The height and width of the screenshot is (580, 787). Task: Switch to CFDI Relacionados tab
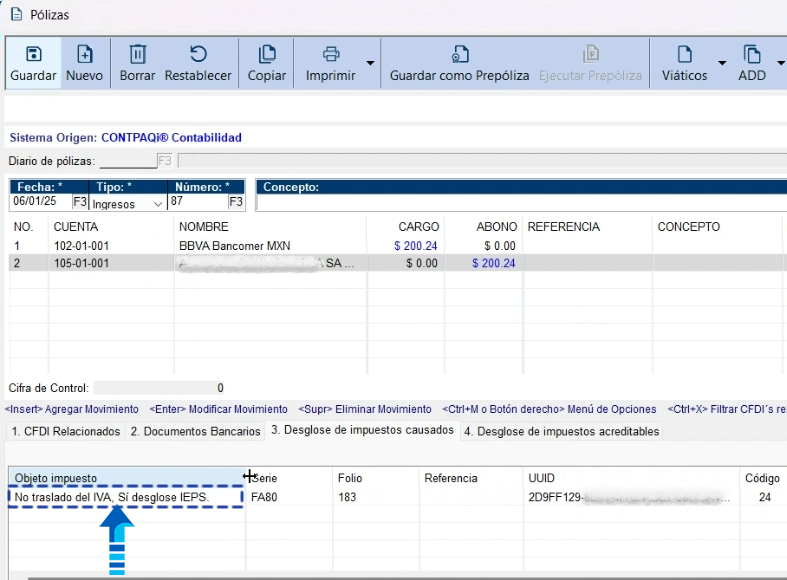65,431
